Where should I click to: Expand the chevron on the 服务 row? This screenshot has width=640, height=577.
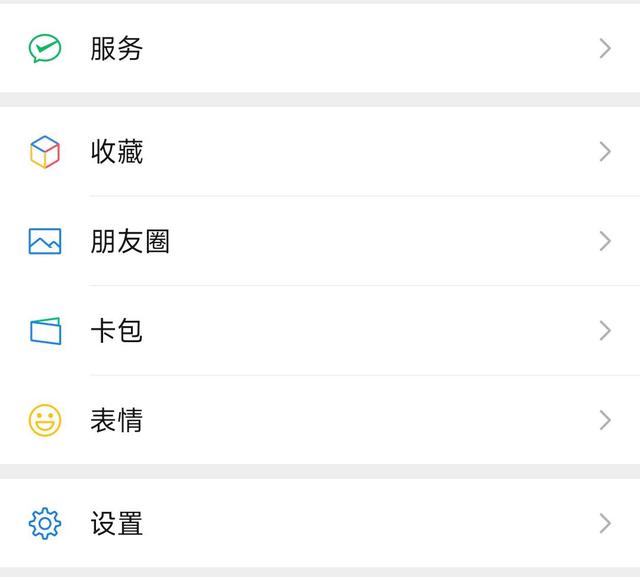coord(605,48)
